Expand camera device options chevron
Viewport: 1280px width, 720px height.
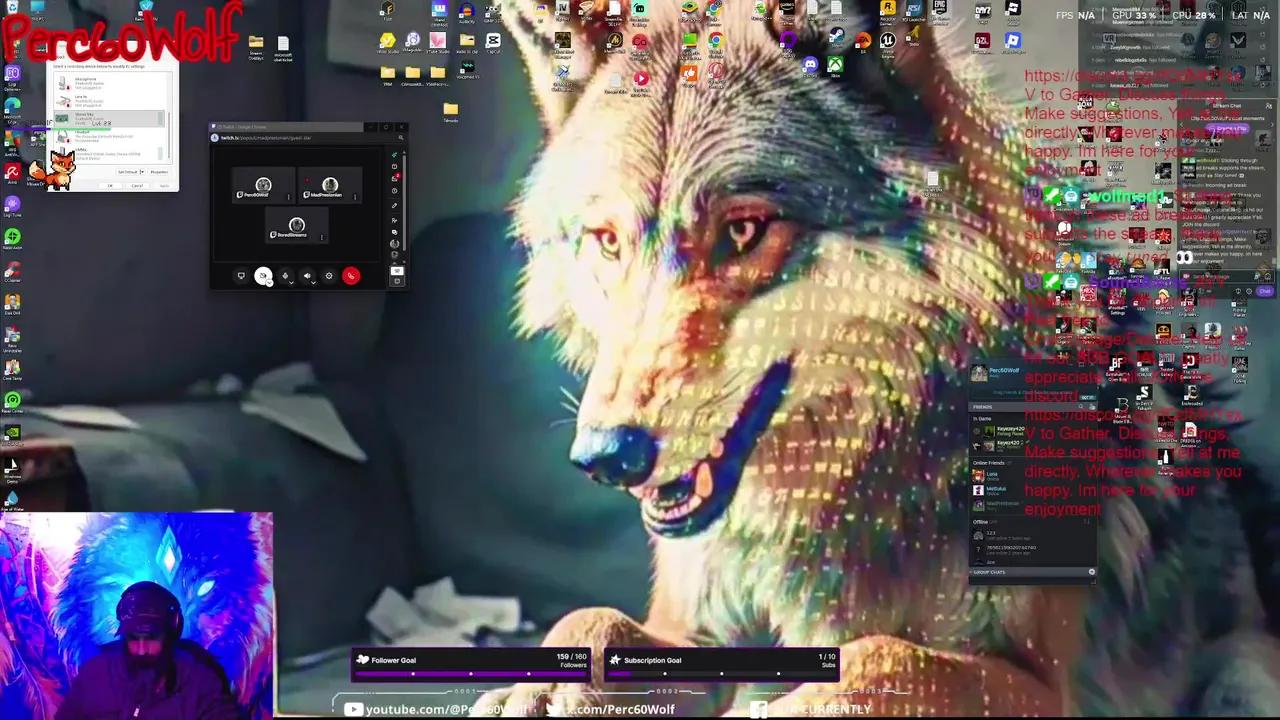tap(270, 282)
